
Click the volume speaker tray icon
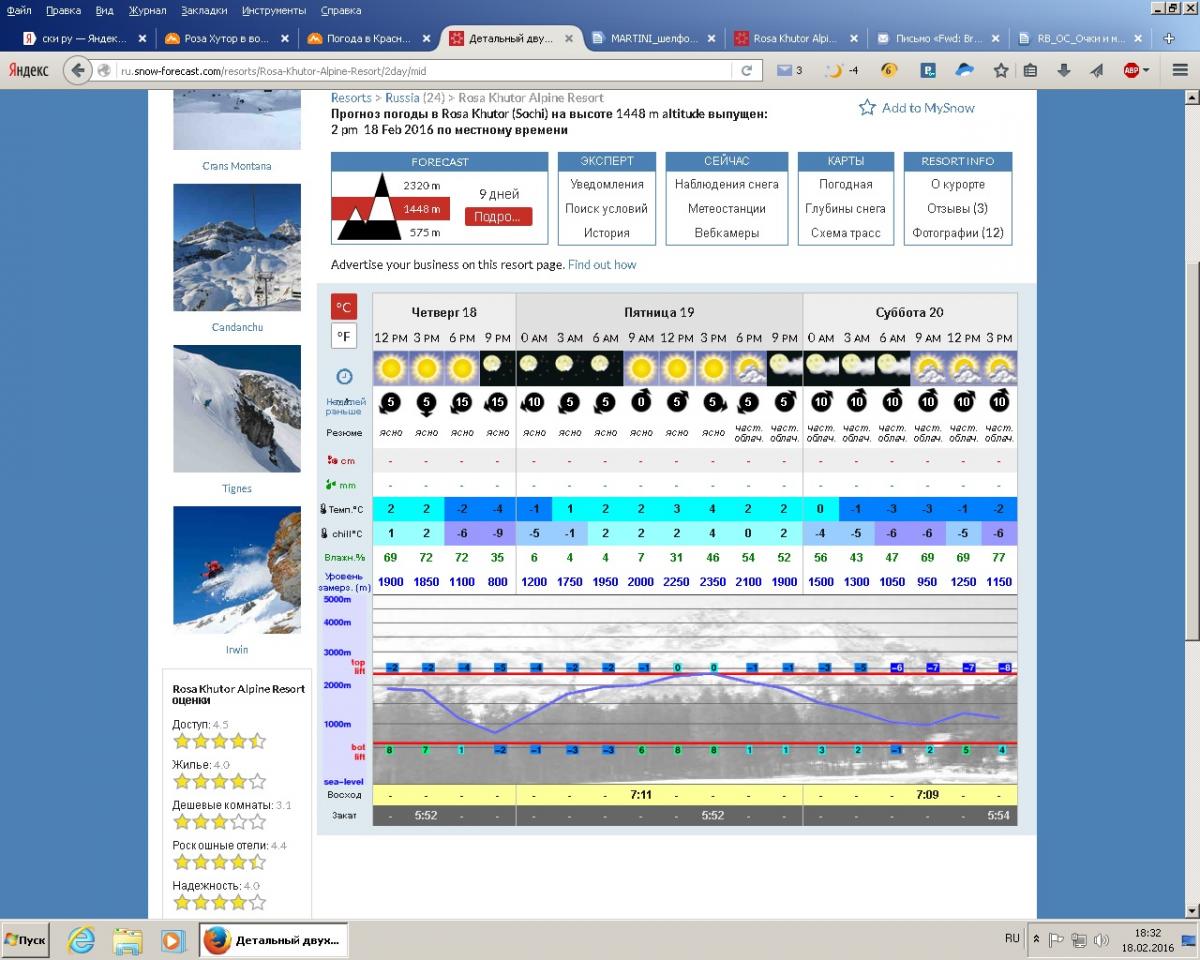[x=1102, y=940]
